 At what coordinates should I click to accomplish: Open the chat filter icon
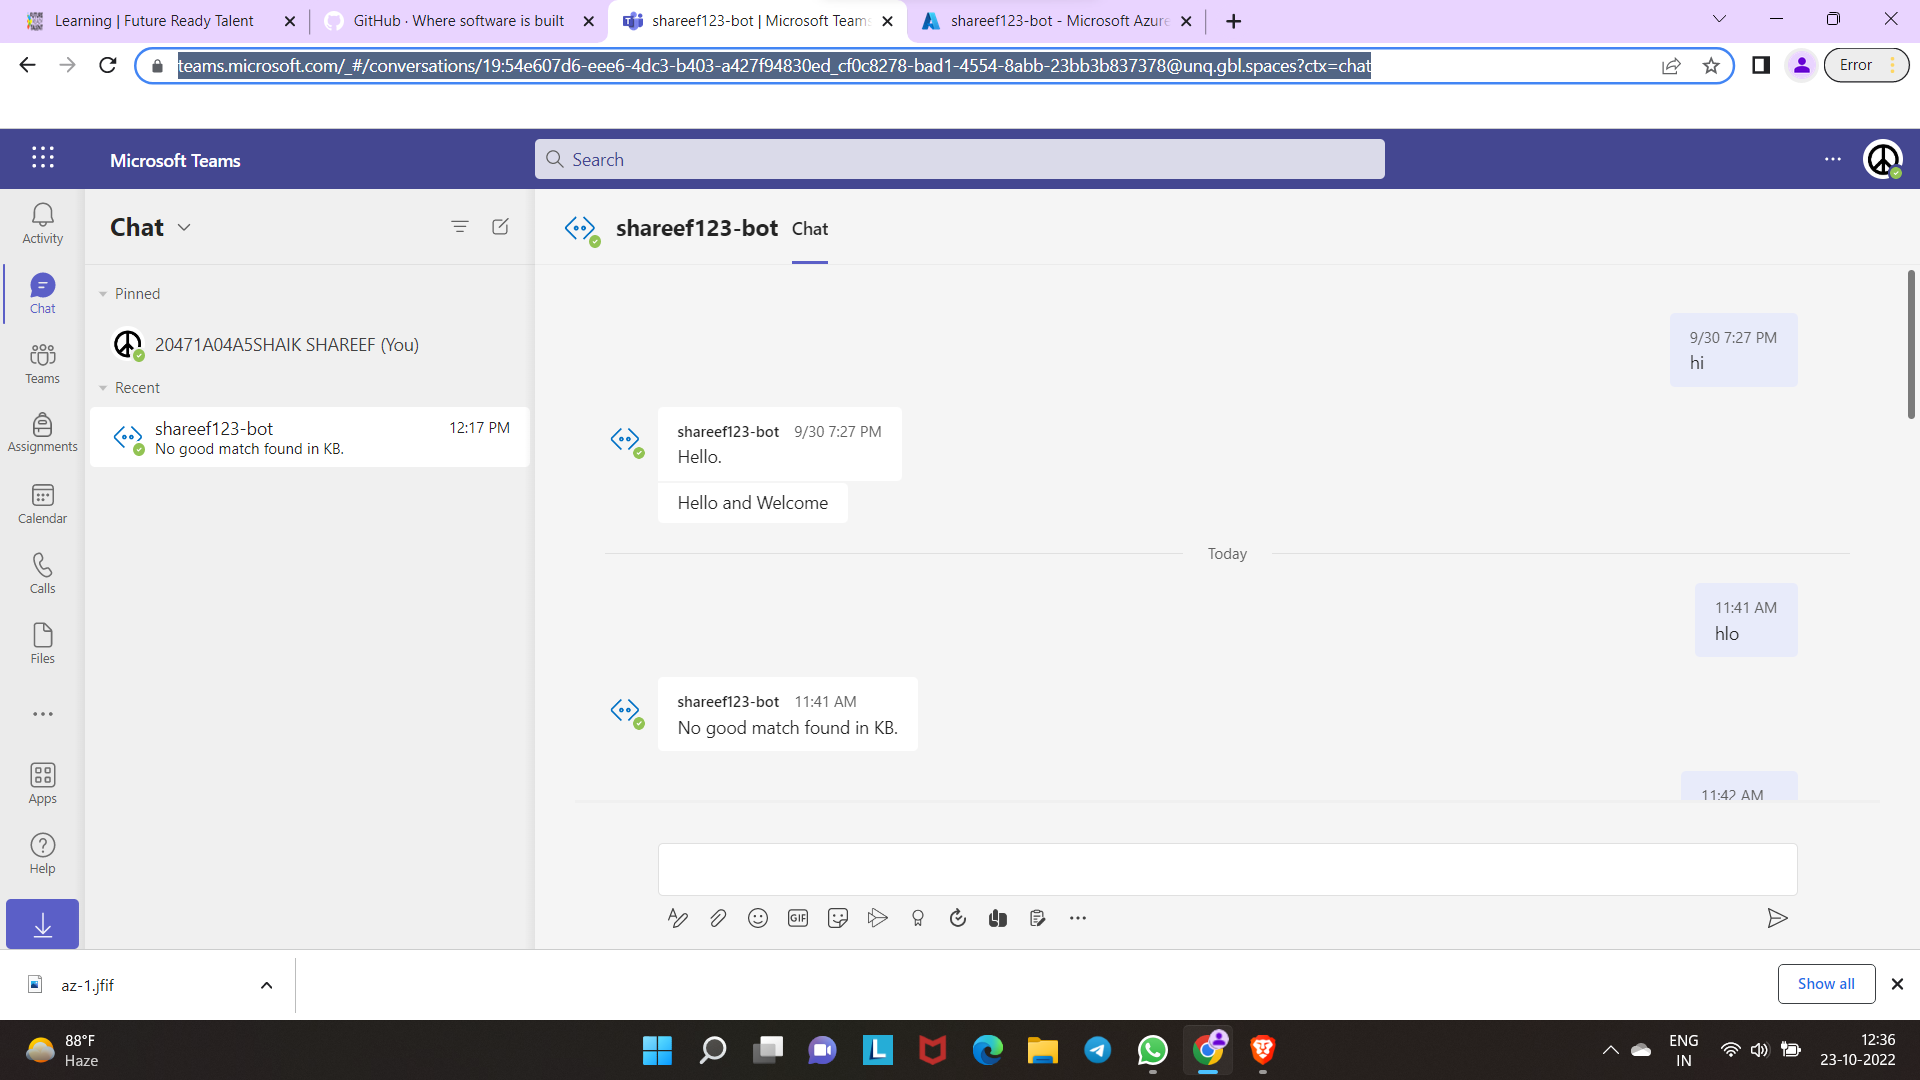click(460, 227)
